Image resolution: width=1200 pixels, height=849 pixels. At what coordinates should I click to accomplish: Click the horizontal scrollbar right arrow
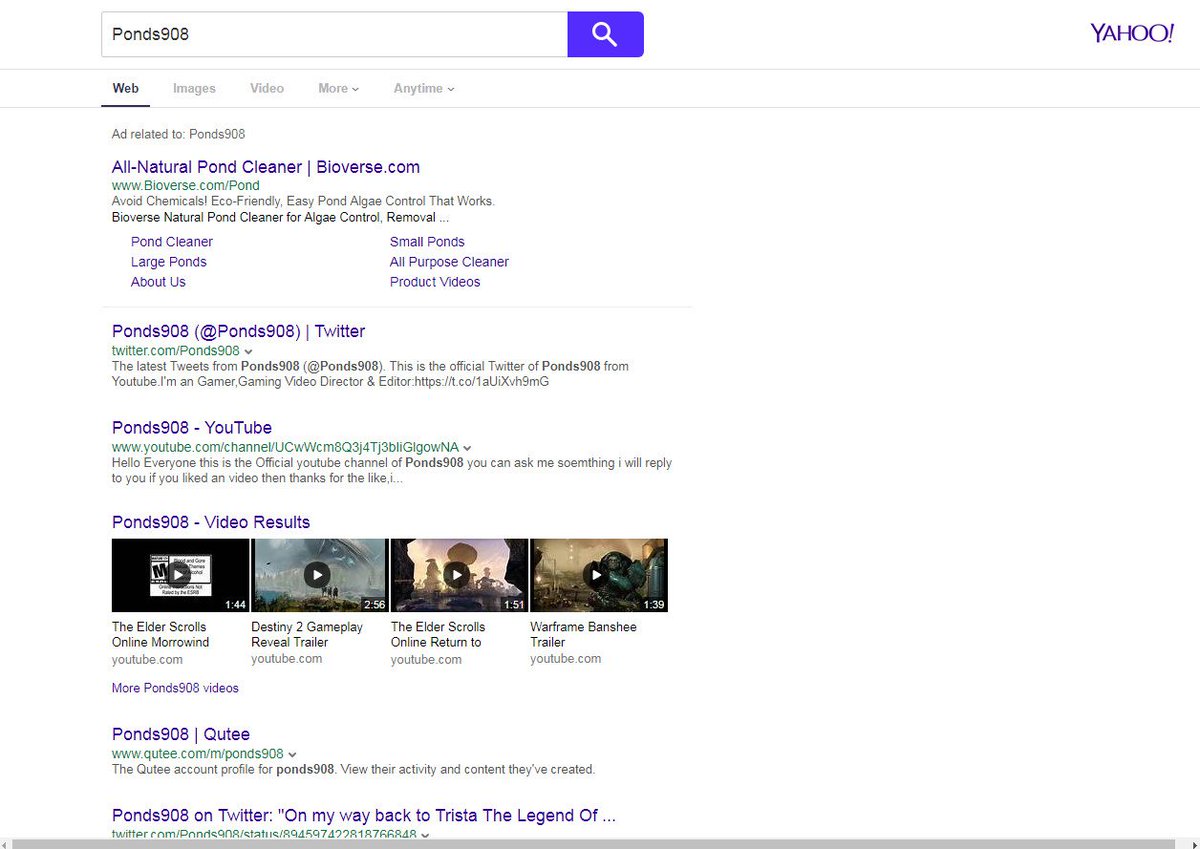click(1194, 844)
